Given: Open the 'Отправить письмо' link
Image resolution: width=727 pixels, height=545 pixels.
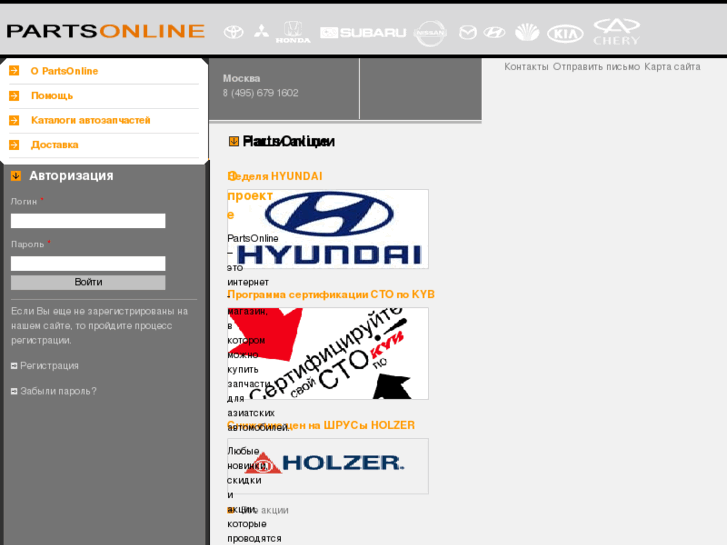Looking at the screenshot, I should click(596, 67).
